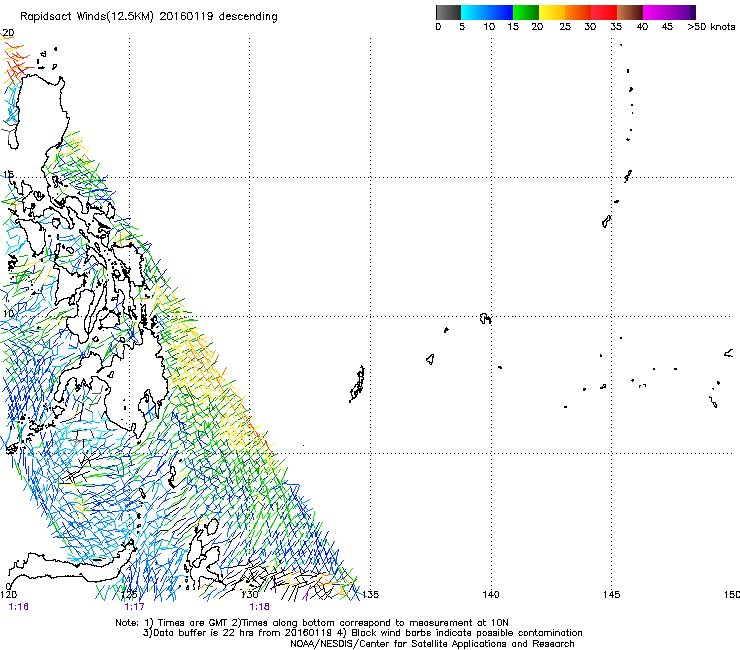Click the Rapidscat Winds title text
Screen dimensions: 740x650
[x=148, y=16]
